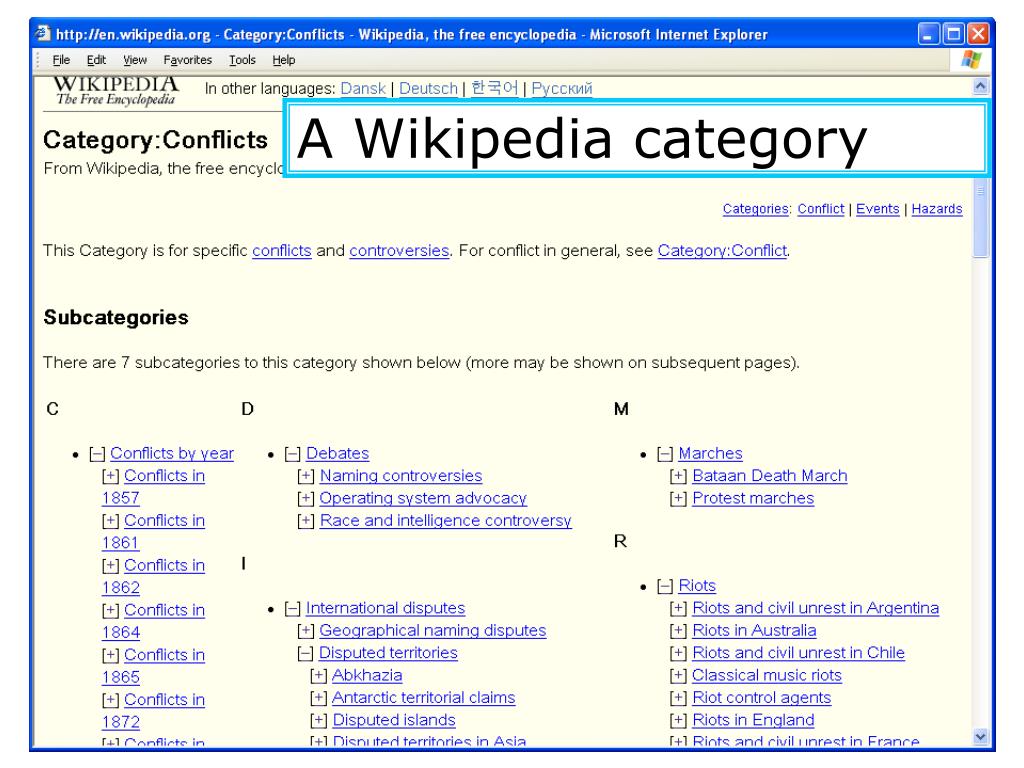This screenshot has width=1024, height=768.
Task: Open the Bataan Death March category
Action: coord(770,476)
